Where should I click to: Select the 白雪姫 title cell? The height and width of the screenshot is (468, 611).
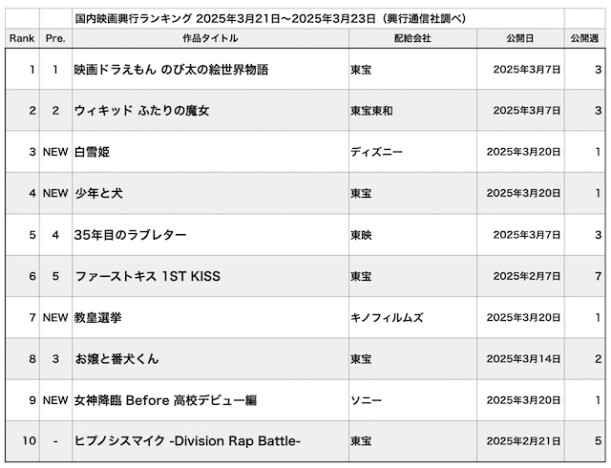click(x=89, y=152)
